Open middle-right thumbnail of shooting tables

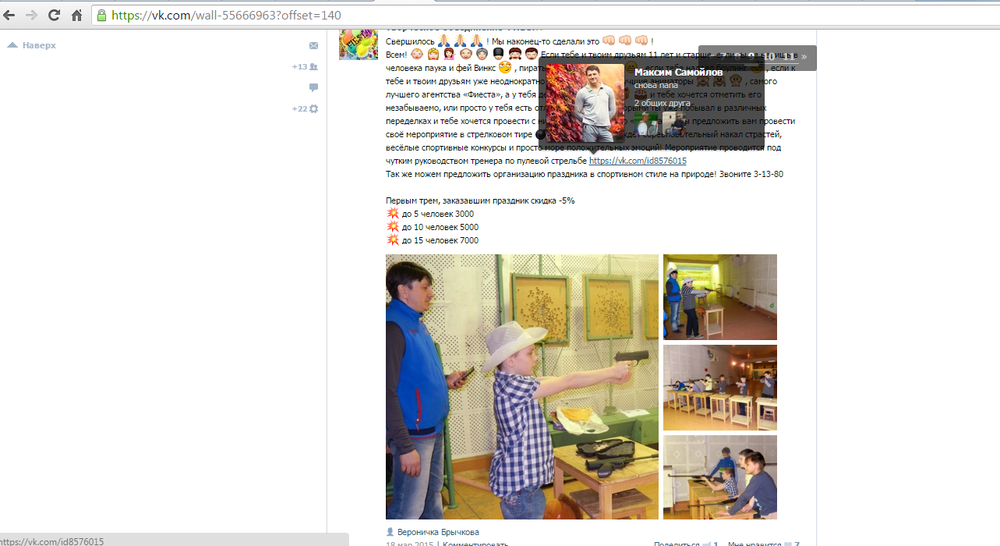[x=719, y=387]
